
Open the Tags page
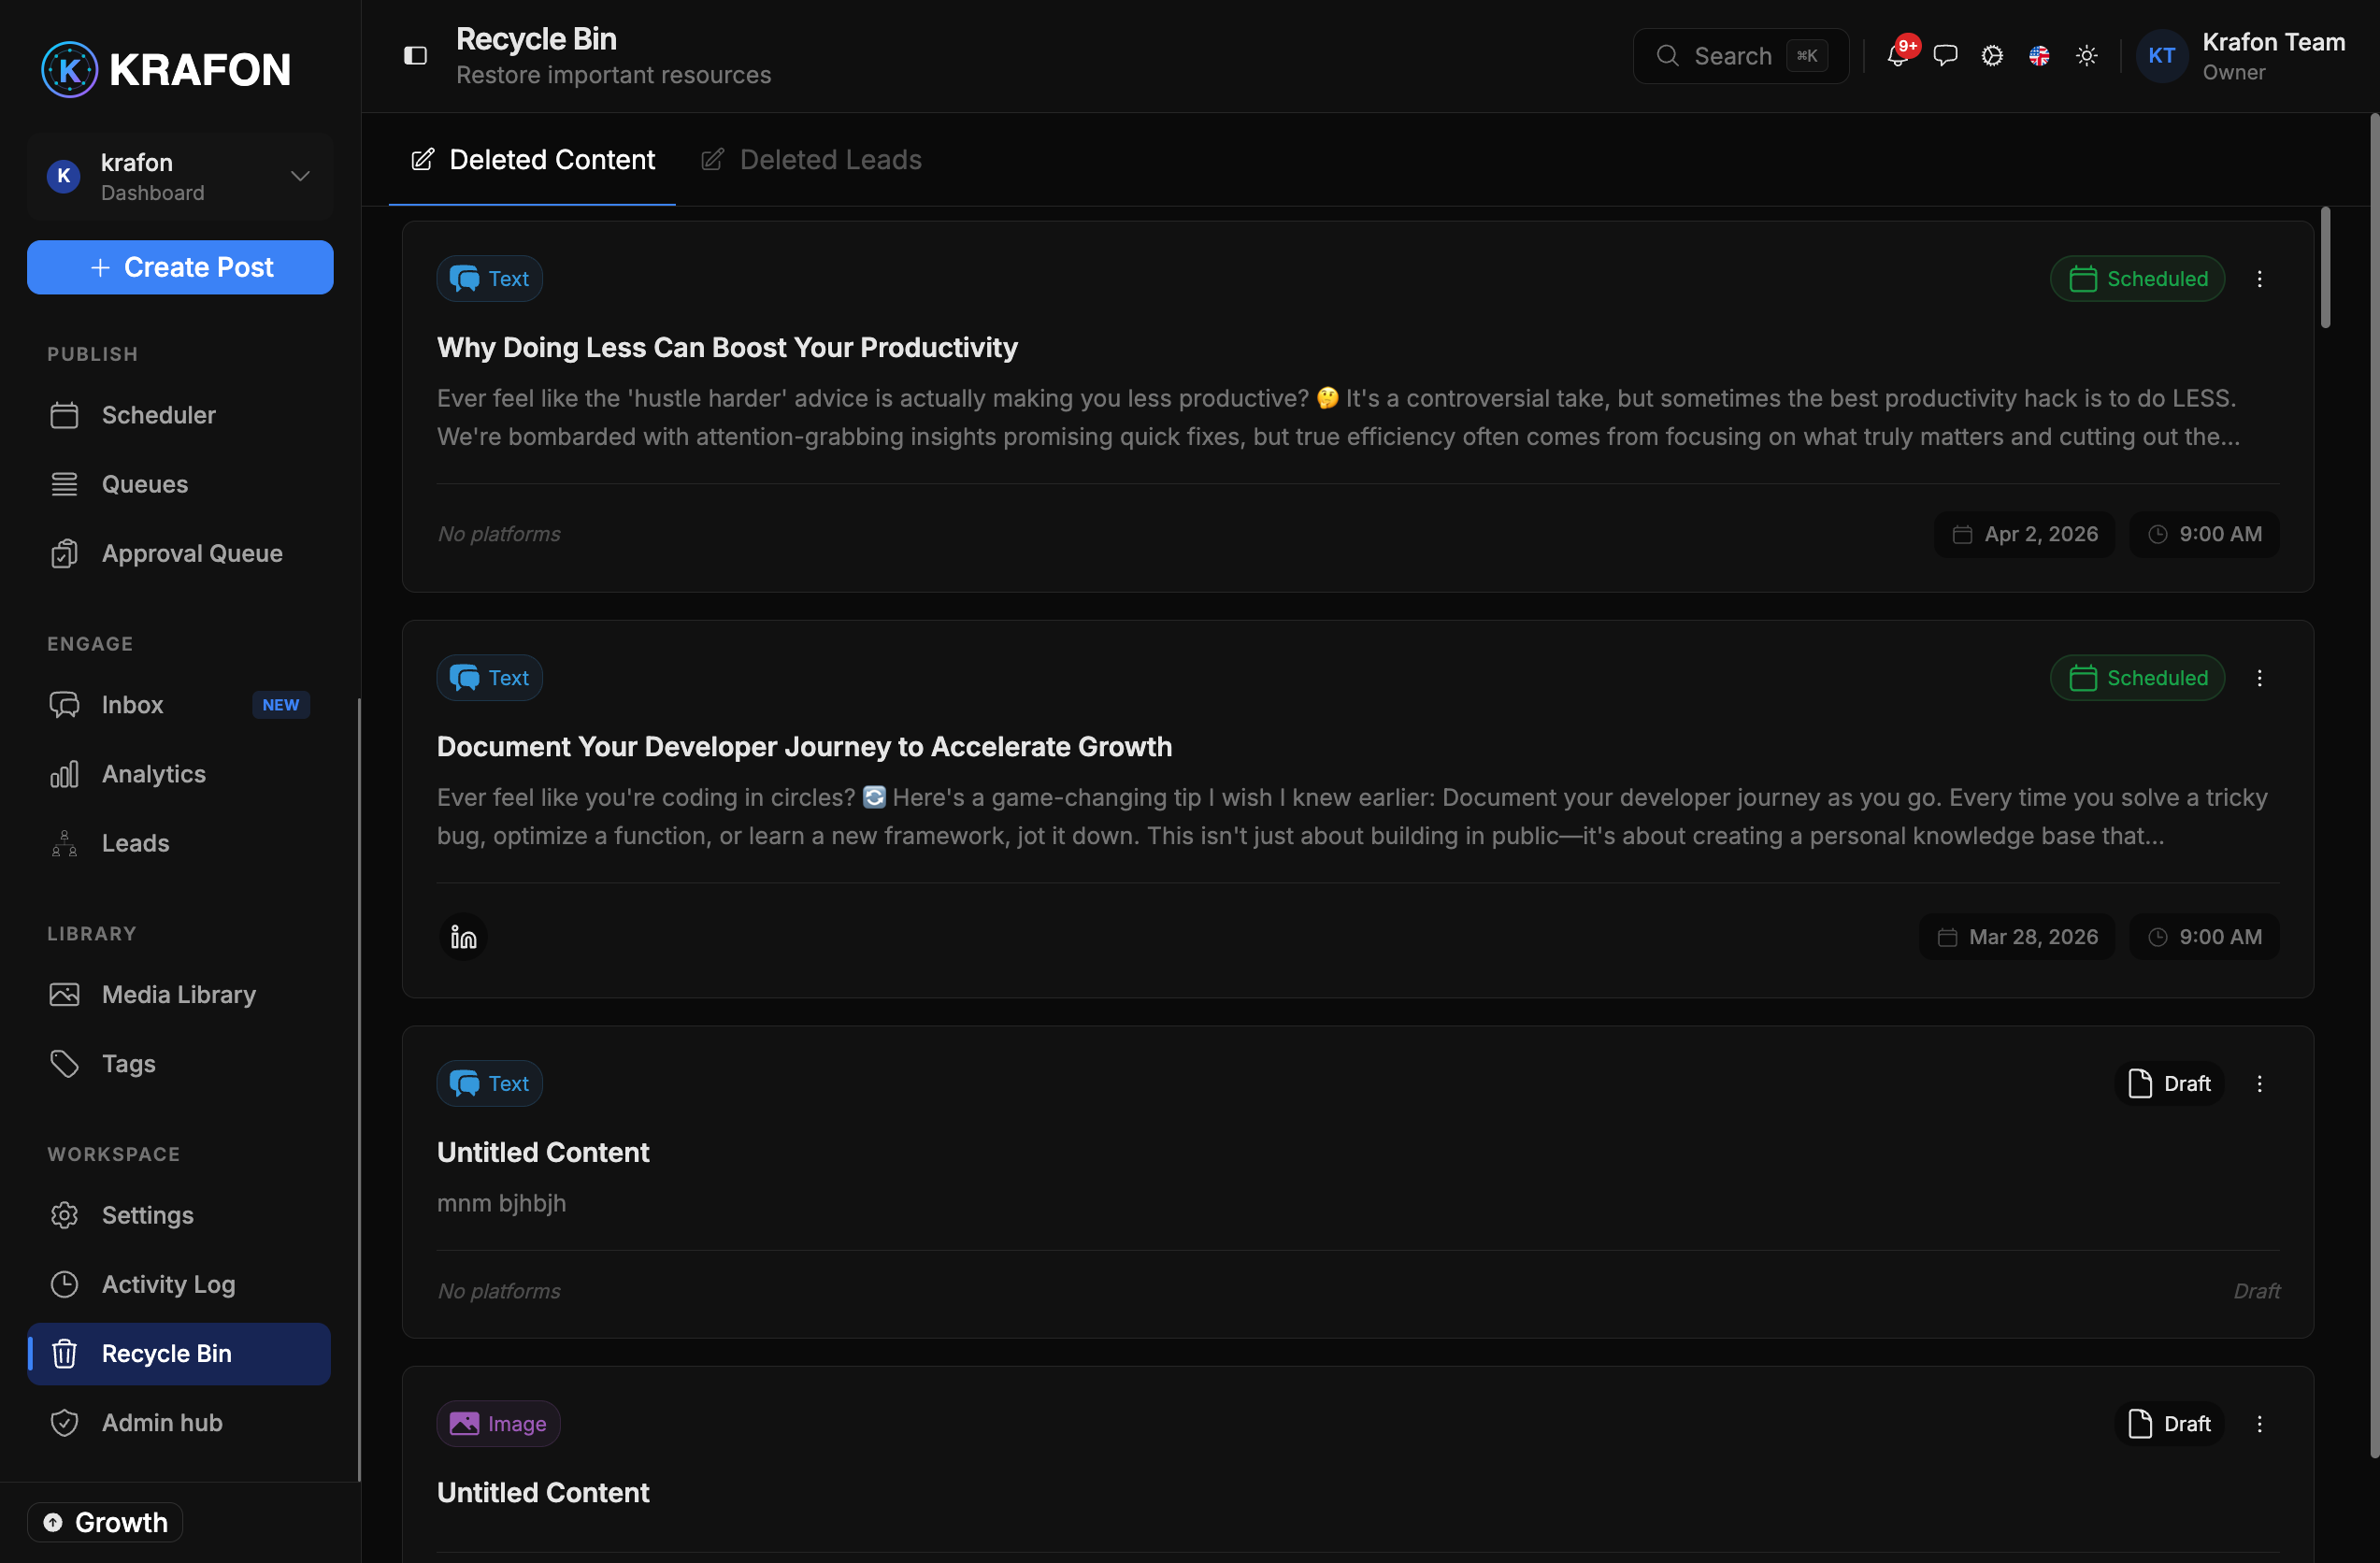click(179, 1064)
